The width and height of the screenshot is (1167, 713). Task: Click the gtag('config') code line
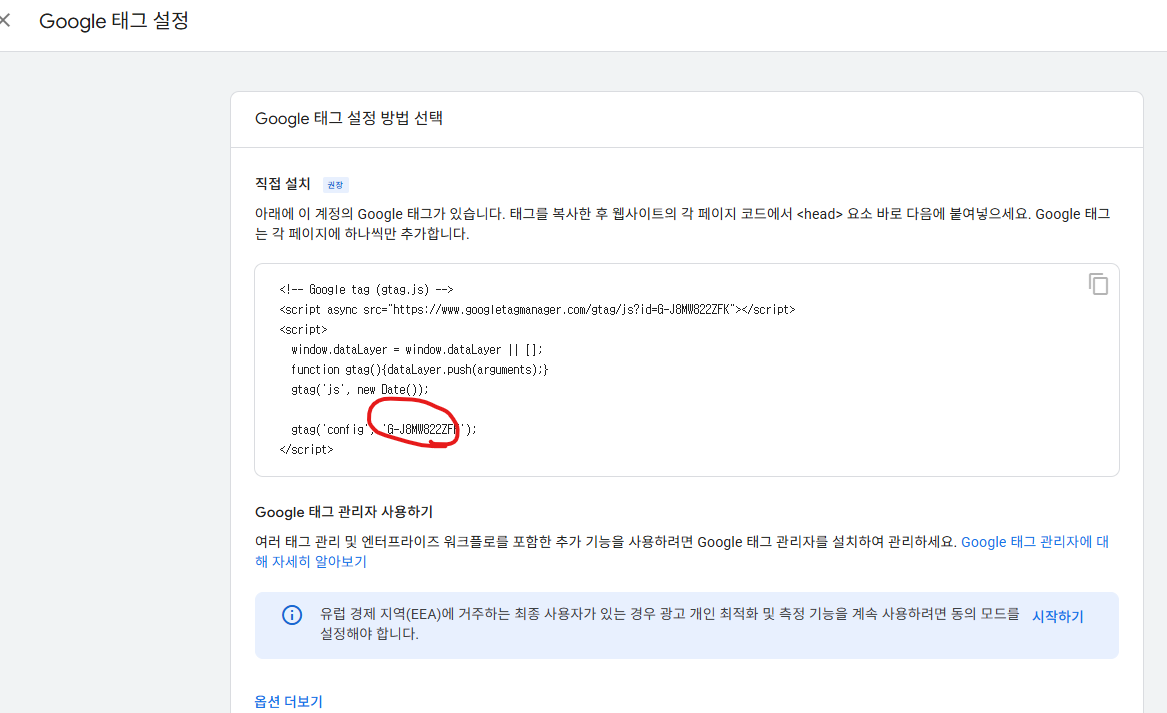pyautogui.click(x=383, y=429)
